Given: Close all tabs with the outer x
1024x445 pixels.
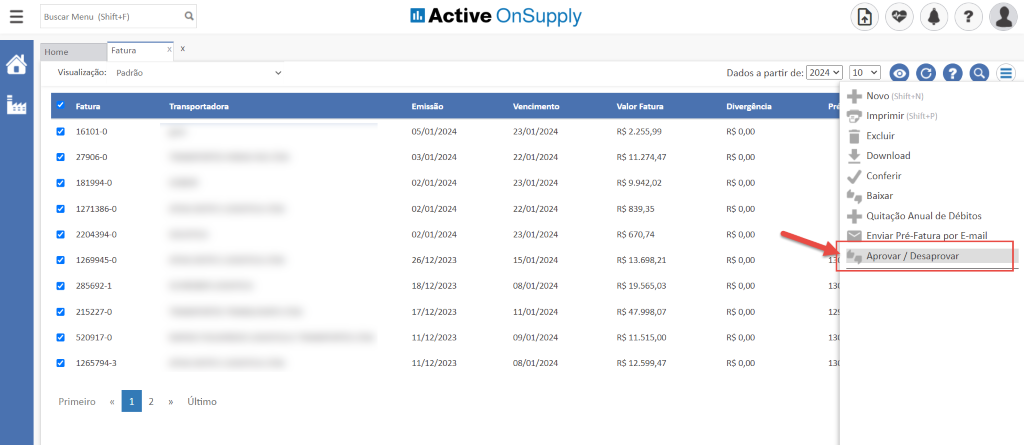Looking at the screenshot, I should 183,48.
